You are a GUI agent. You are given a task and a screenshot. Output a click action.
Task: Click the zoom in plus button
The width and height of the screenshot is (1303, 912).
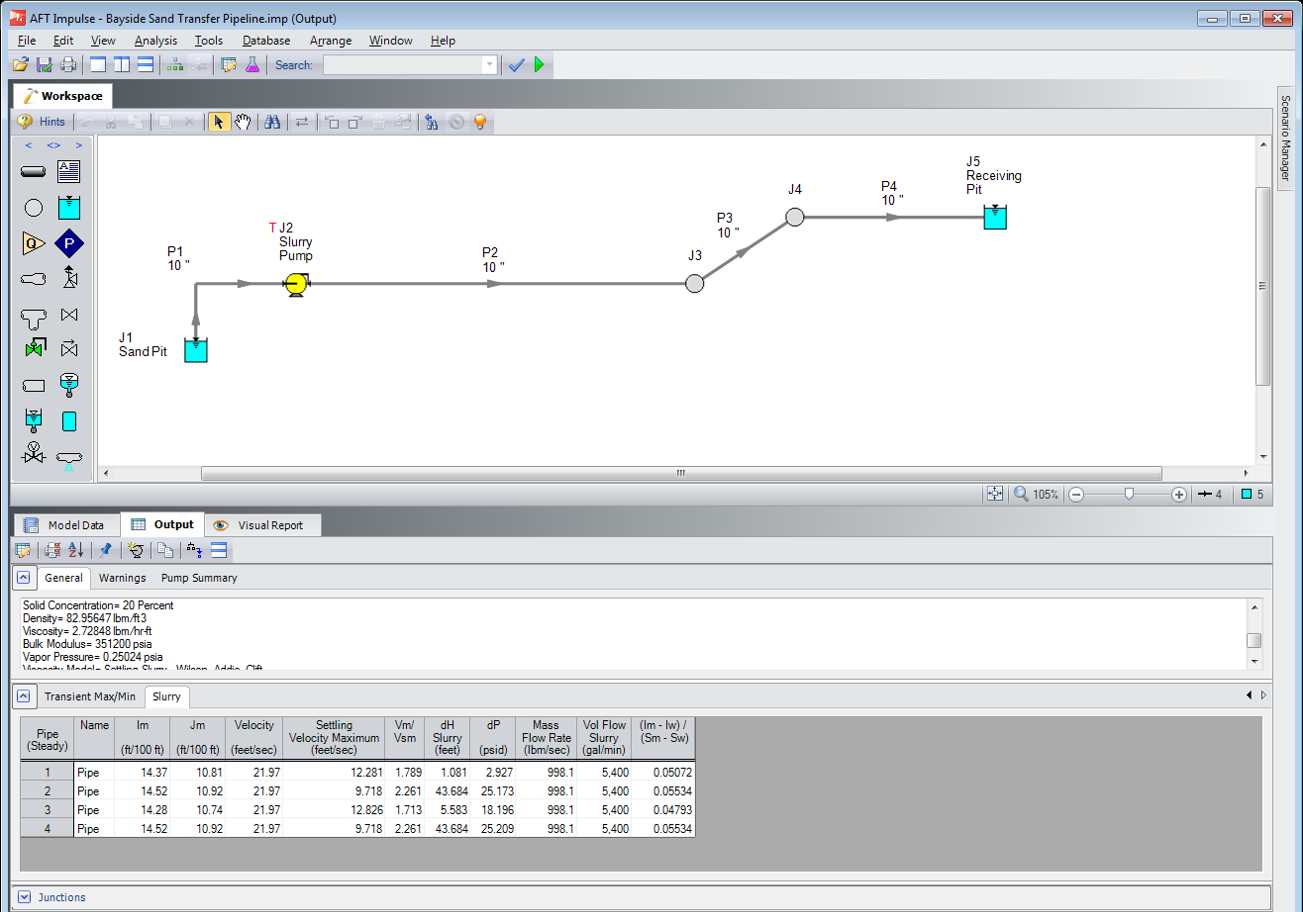coord(1179,494)
